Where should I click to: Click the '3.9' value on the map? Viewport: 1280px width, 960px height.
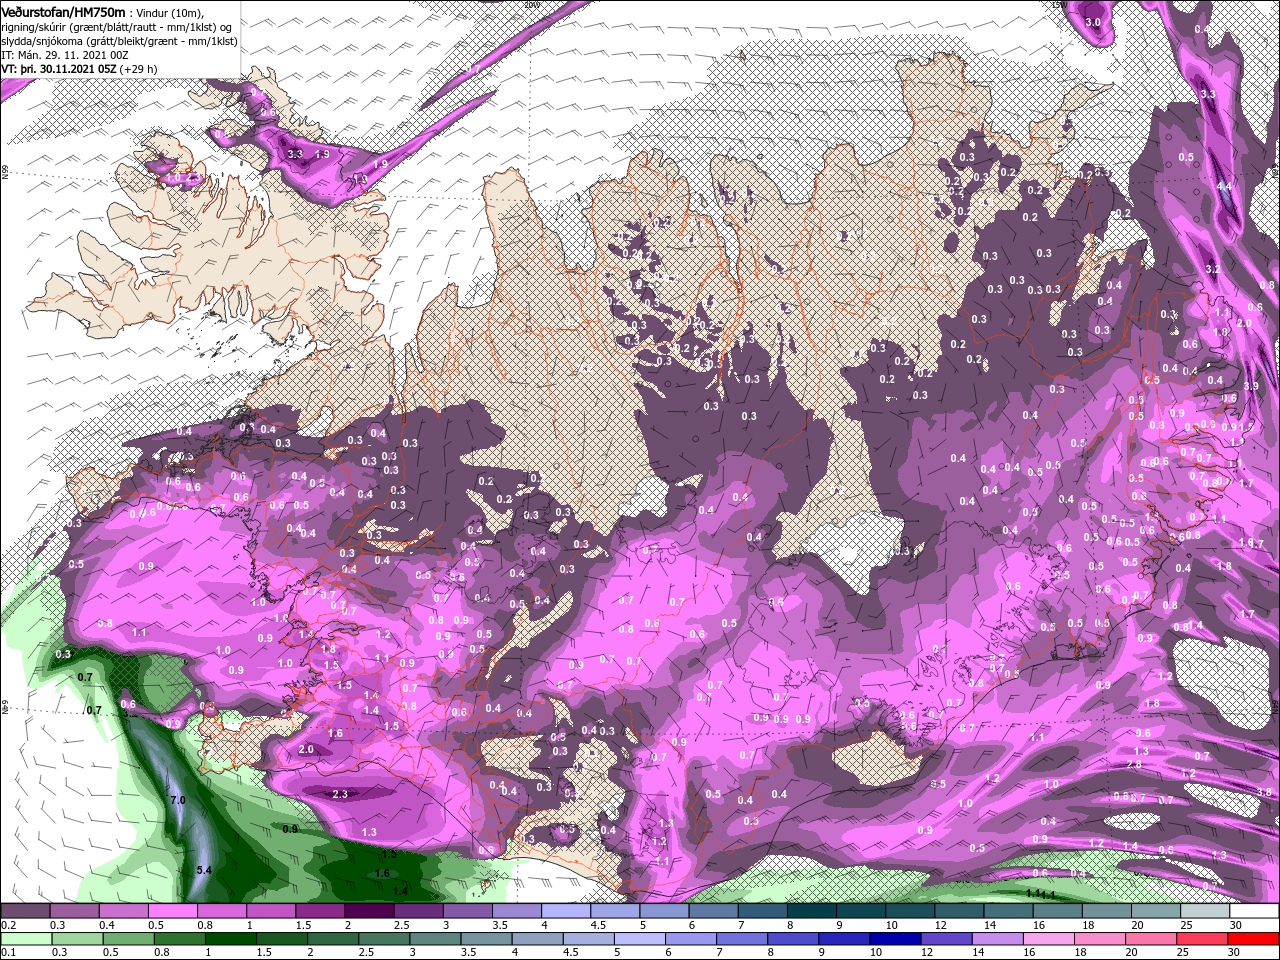[x=1250, y=386]
